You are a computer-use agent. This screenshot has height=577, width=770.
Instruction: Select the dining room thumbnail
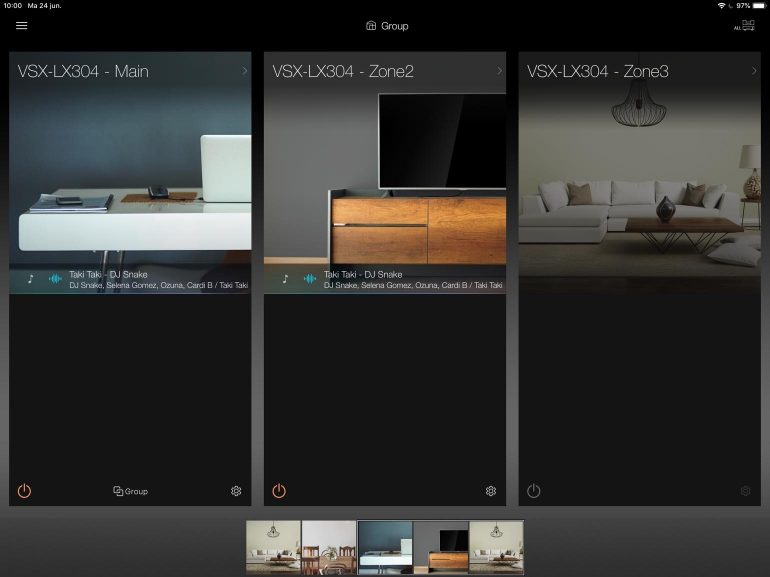[329, 547]
